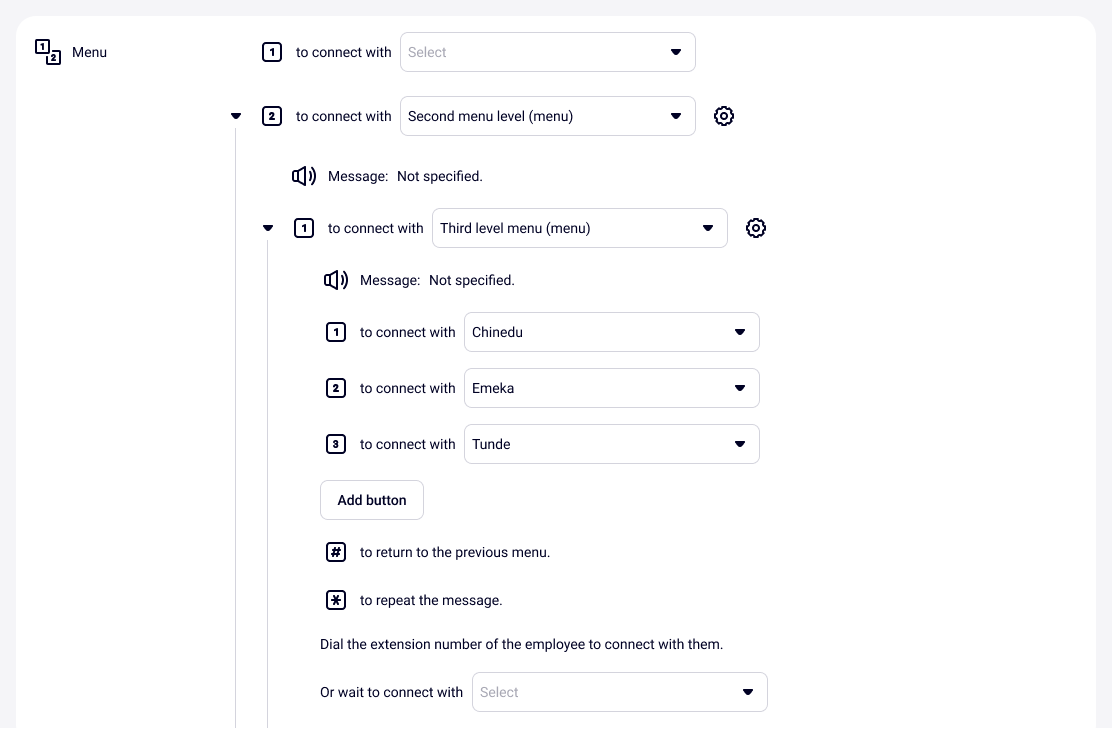This screenshot has height=729, width=1112.
Task: Open the empty Select dropdown for key 1
Action: point(547,52)
